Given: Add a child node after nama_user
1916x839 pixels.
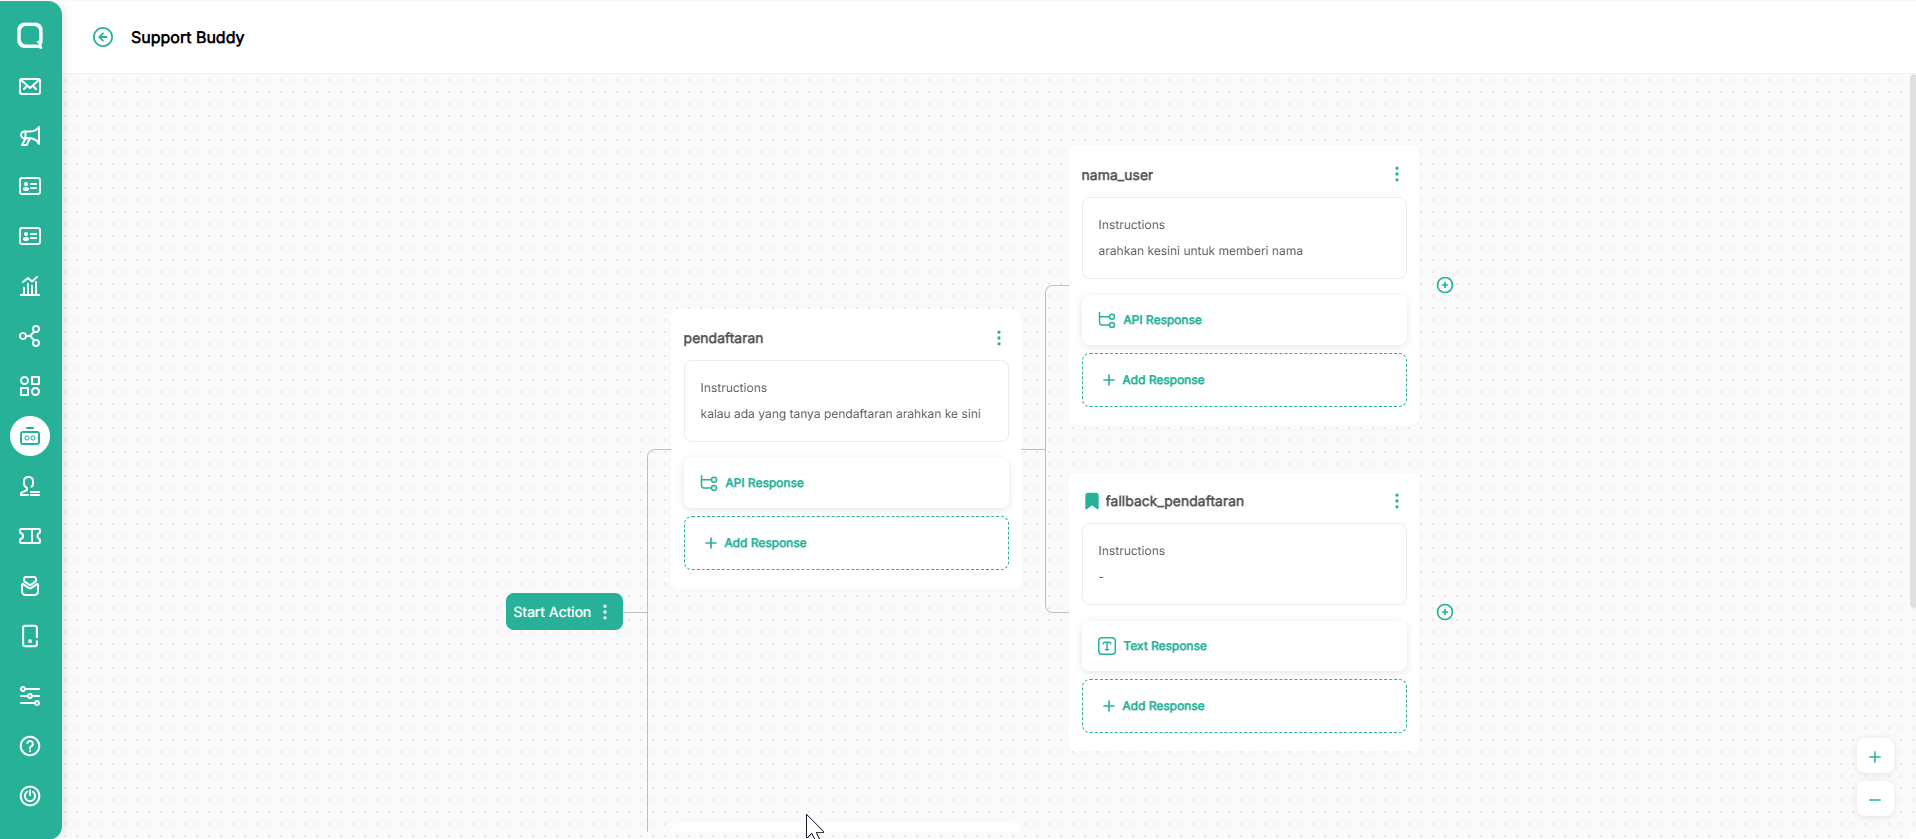Looking at the screenshot, I should tap(1444, 285).
